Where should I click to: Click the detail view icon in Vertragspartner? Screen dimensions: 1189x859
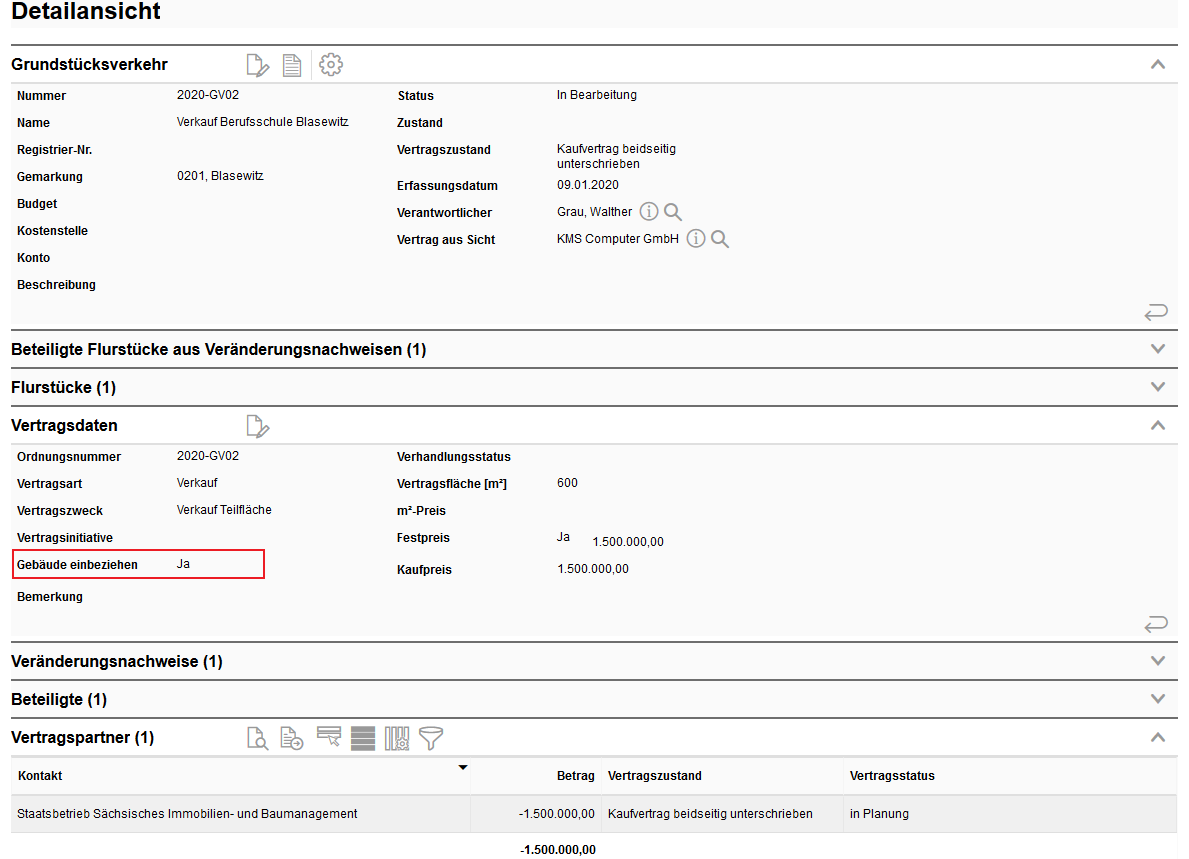(x=258, y=738)
